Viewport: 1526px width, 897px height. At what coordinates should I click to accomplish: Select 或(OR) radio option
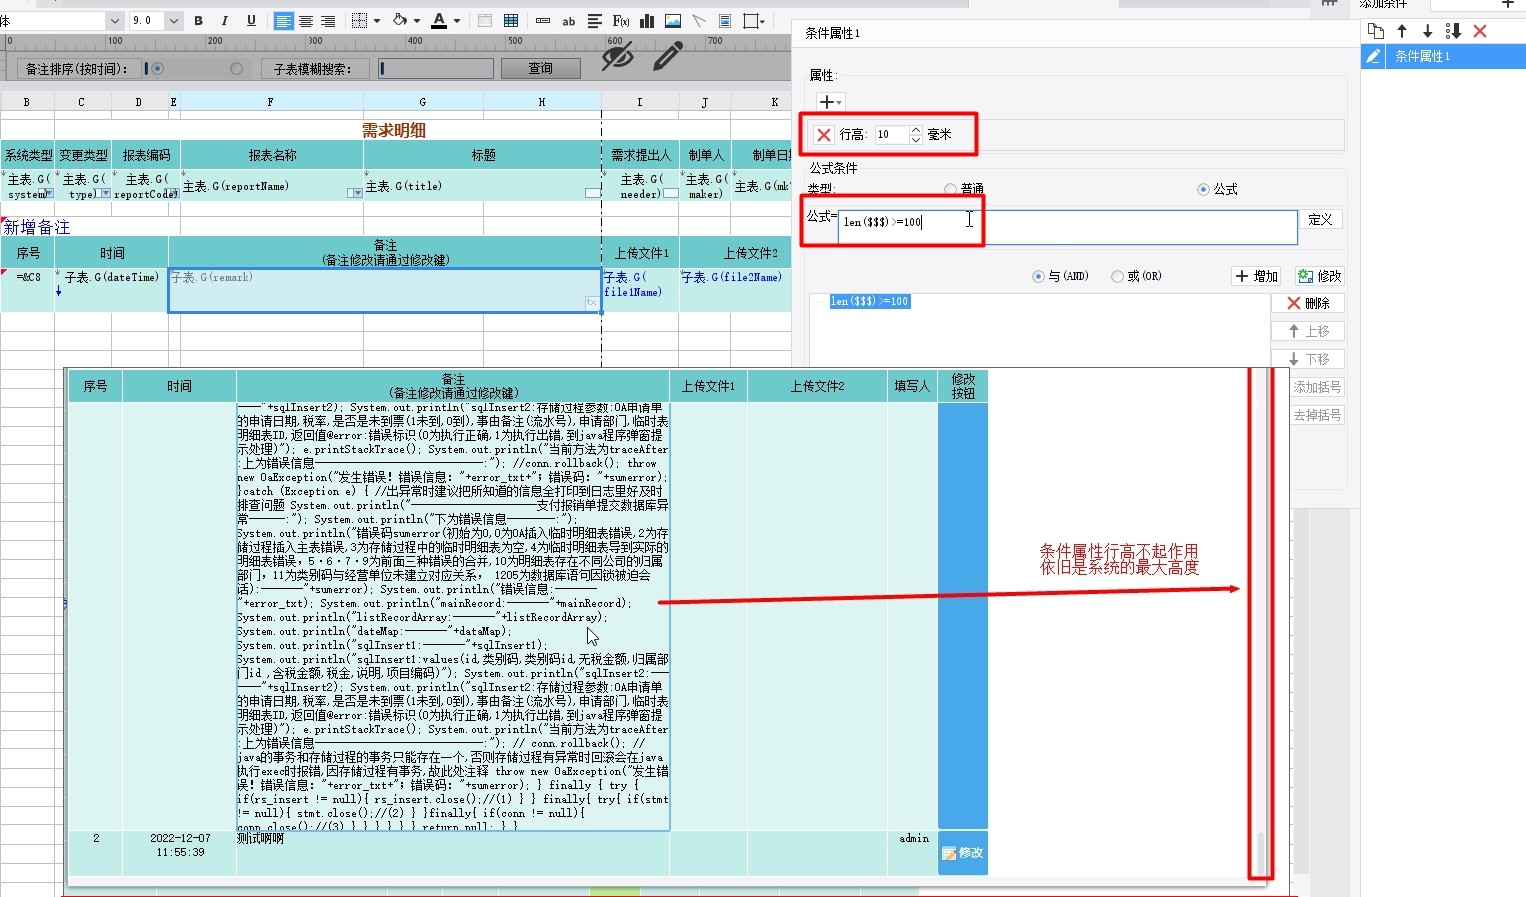tap(1117, 276)
